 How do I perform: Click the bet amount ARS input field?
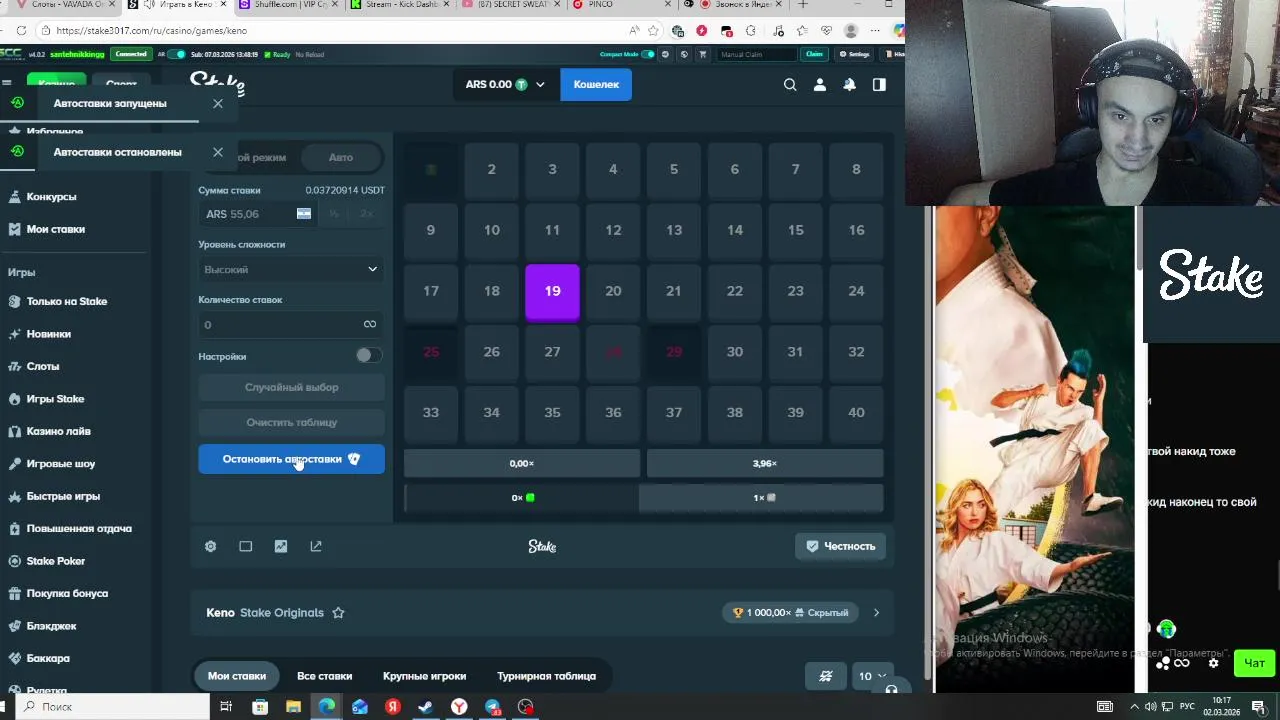259,213
